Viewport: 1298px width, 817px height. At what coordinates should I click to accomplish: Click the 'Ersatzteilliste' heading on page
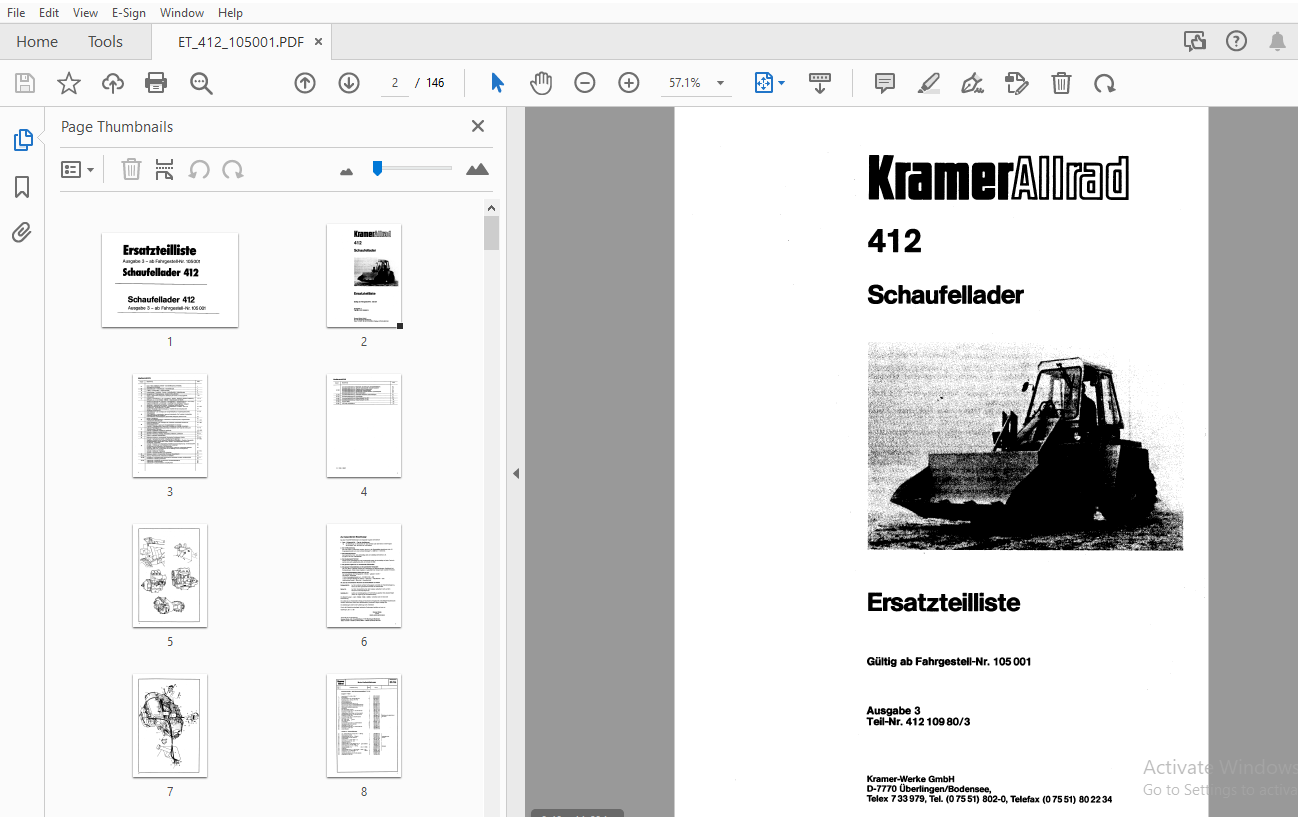[943, 603]
